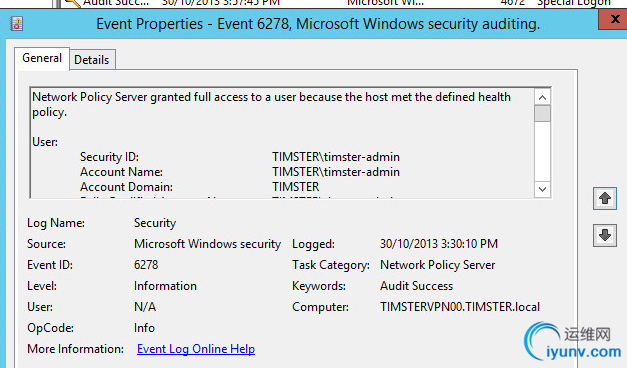This screenshot has width=627, height=368.
Task: Click the description scrollbar thumb
Action: (542, 113)
